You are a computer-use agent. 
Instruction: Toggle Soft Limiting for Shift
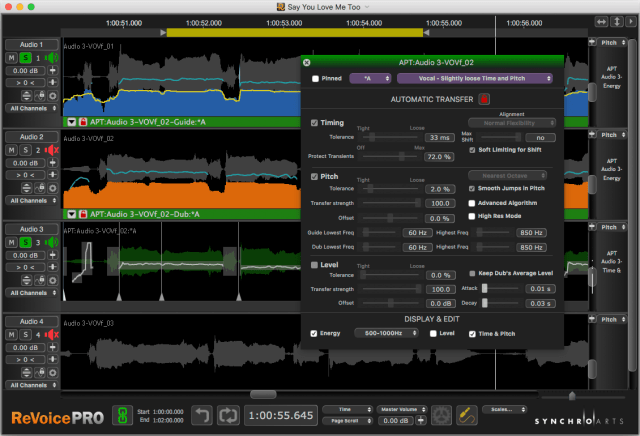coord(472,150)
